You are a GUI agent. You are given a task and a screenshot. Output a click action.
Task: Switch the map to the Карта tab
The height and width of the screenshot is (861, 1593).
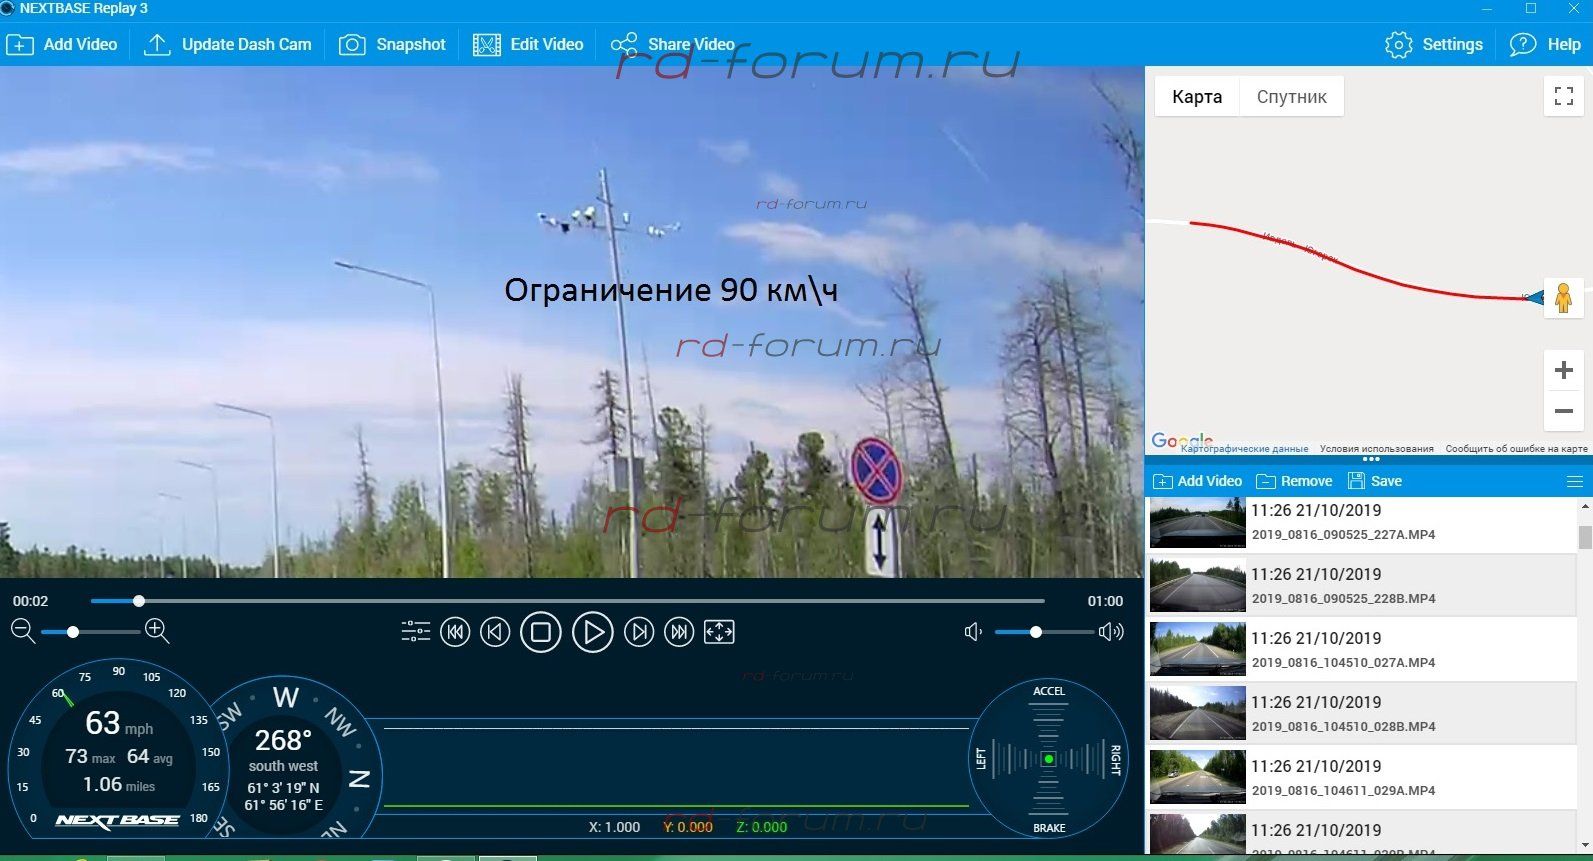point(1197,97)
